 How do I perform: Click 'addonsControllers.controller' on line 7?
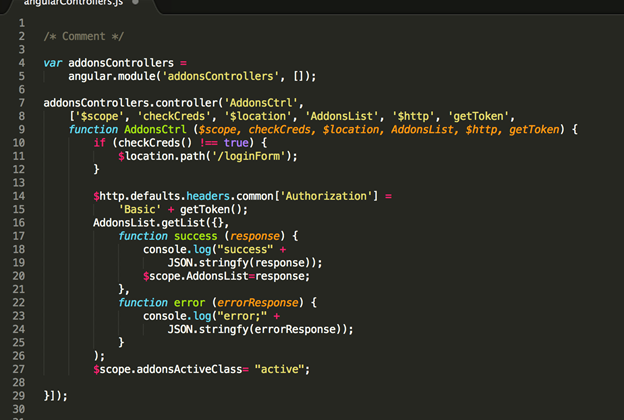pyautogui.click(x=131, y=103)
